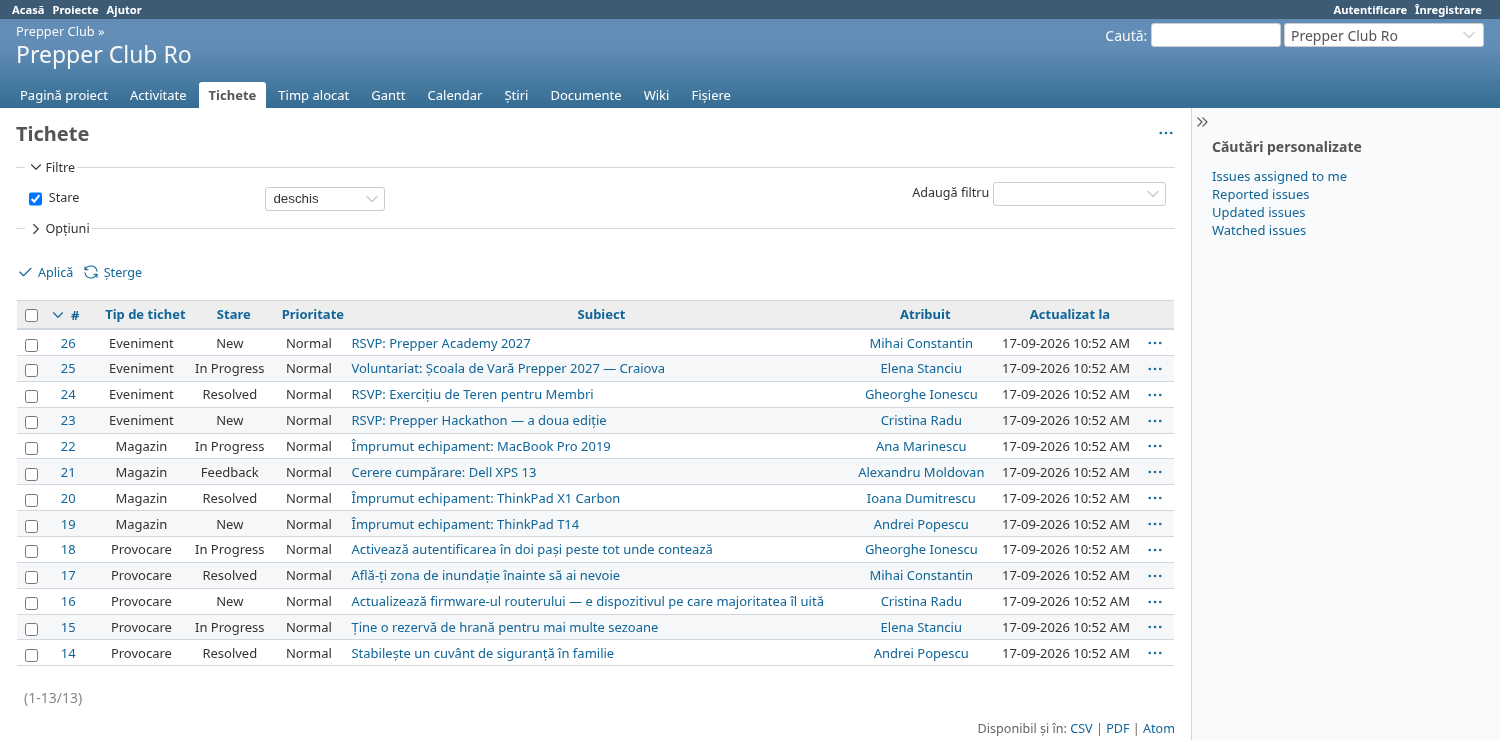Screen dimensions: 1500x740
Task: Open the Adaugă filtru dropdown
Action: click(1079, 193)
